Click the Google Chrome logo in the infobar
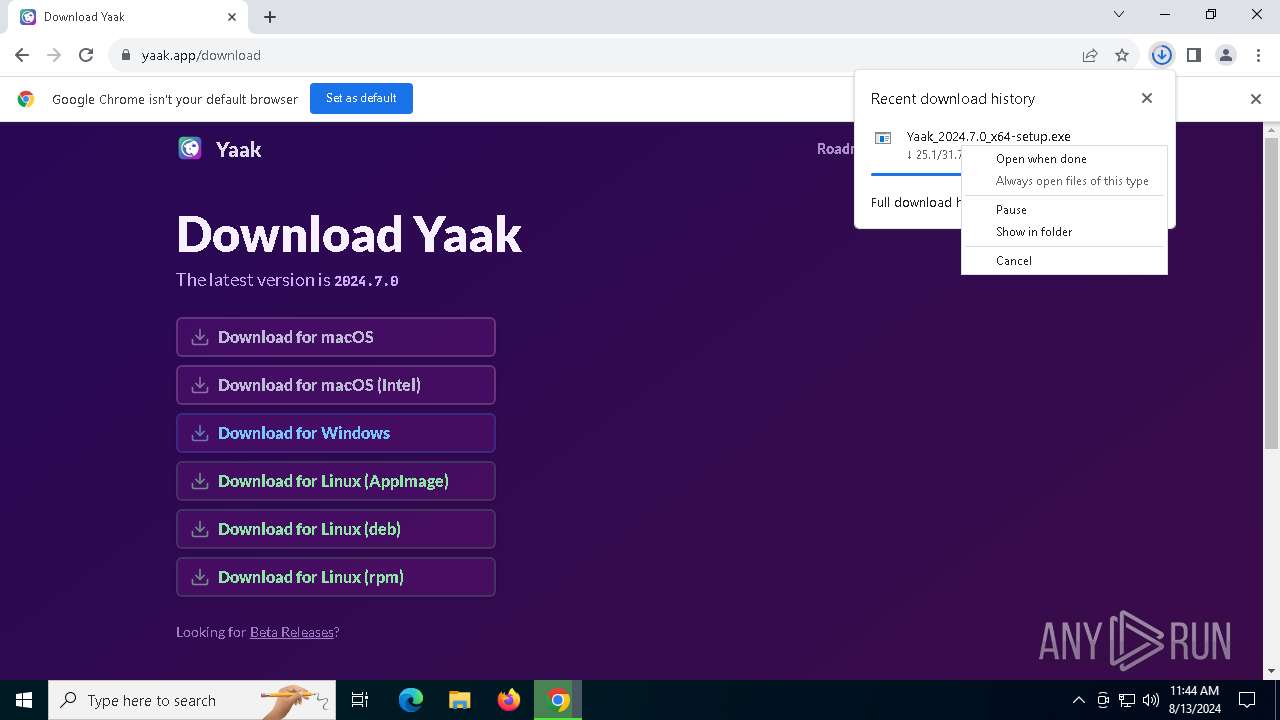The width and height of the screenshot is (1280, 720). click(26, 99)
